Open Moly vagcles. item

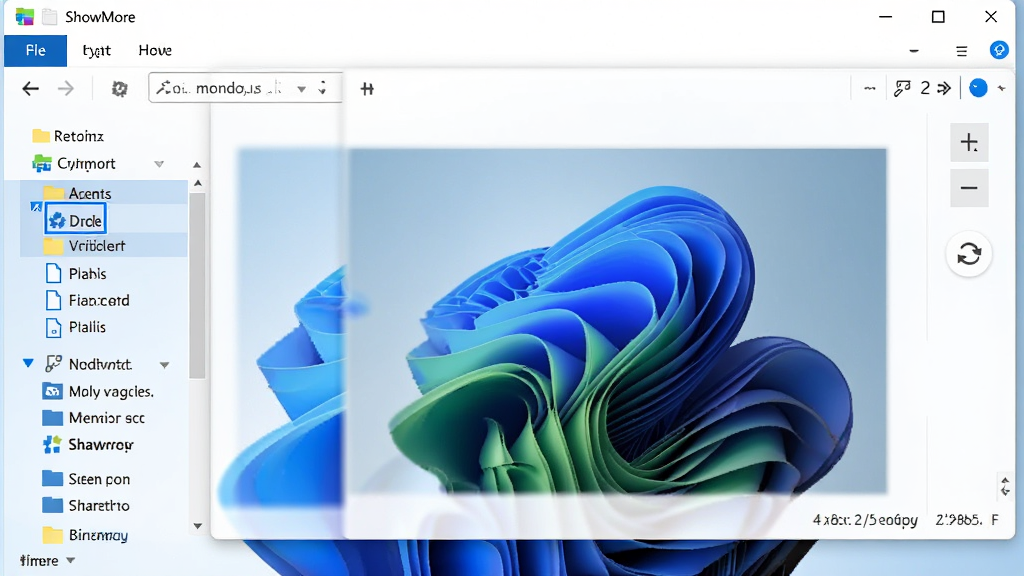coord(98,391)
